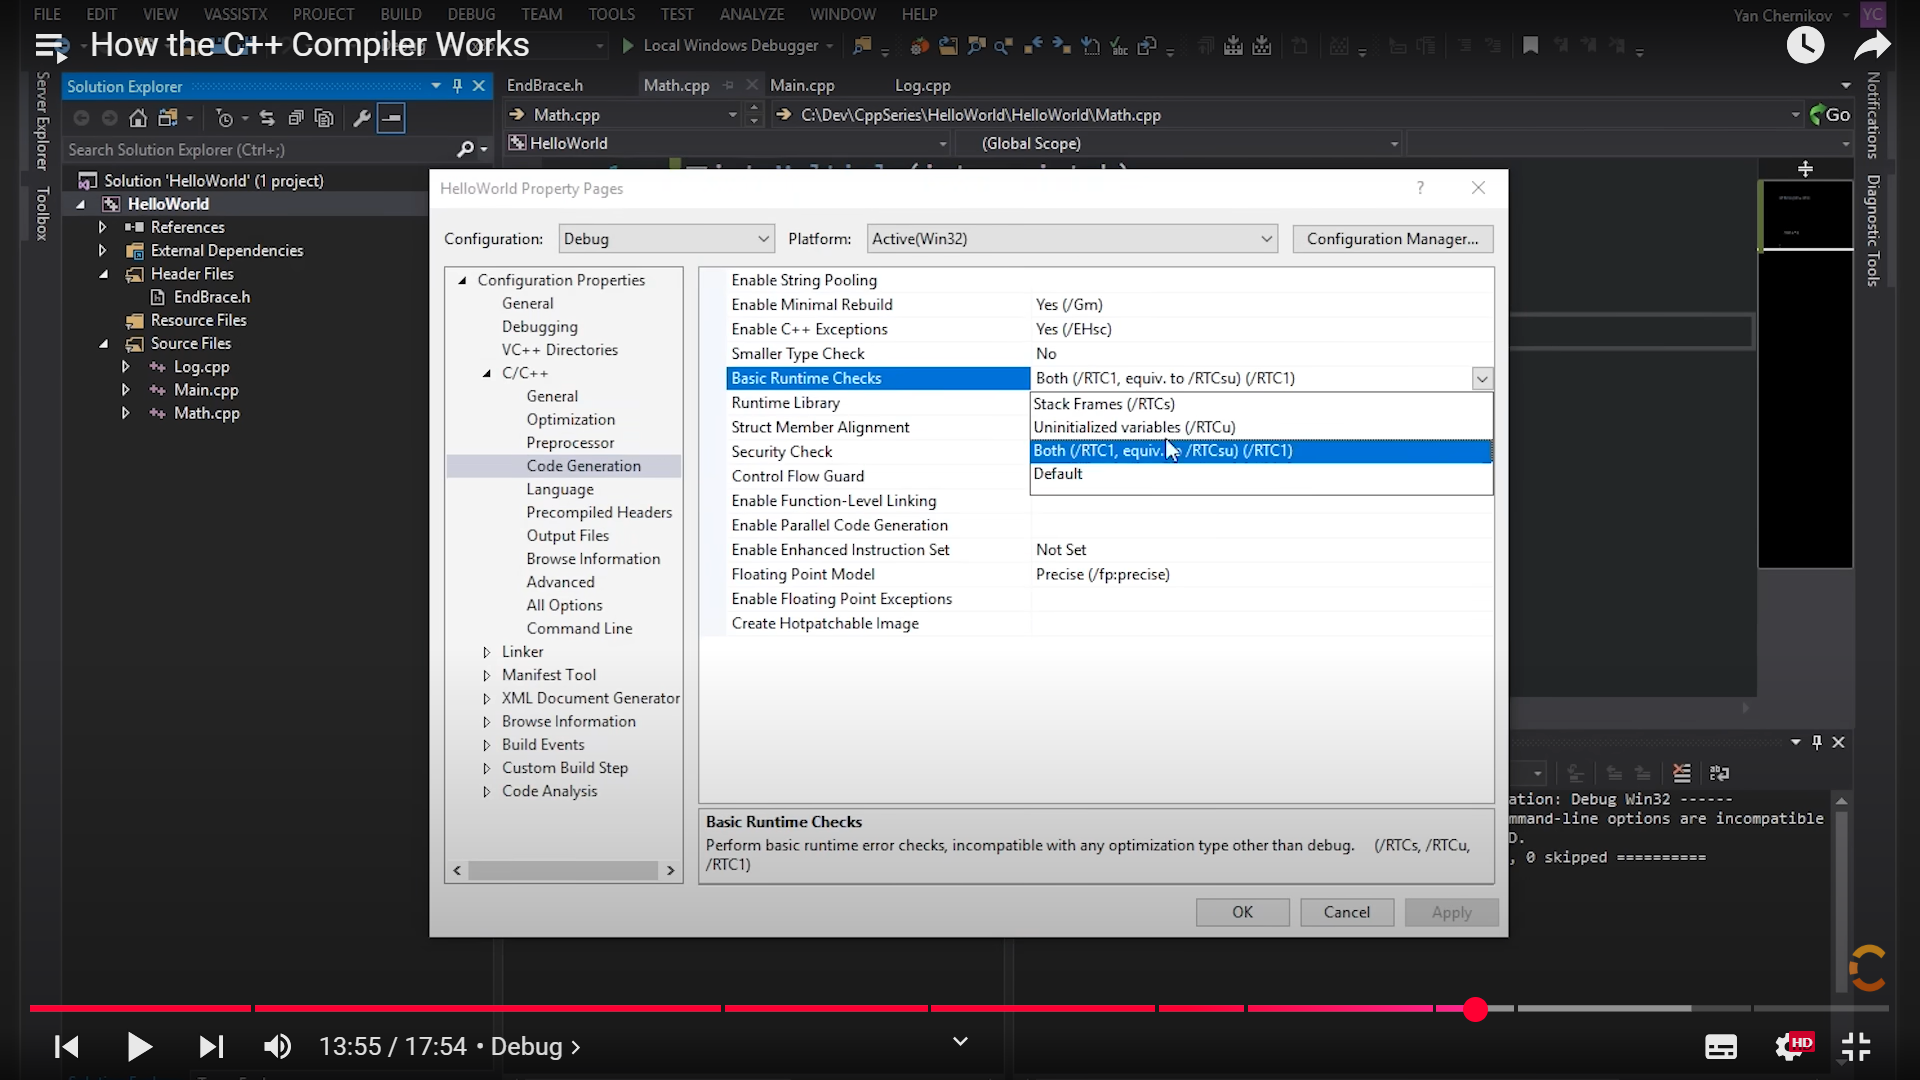Toggle subtitles with the captions icon
The height and width of the screenshot is (1080, 1920).
click(1720, 1047)
